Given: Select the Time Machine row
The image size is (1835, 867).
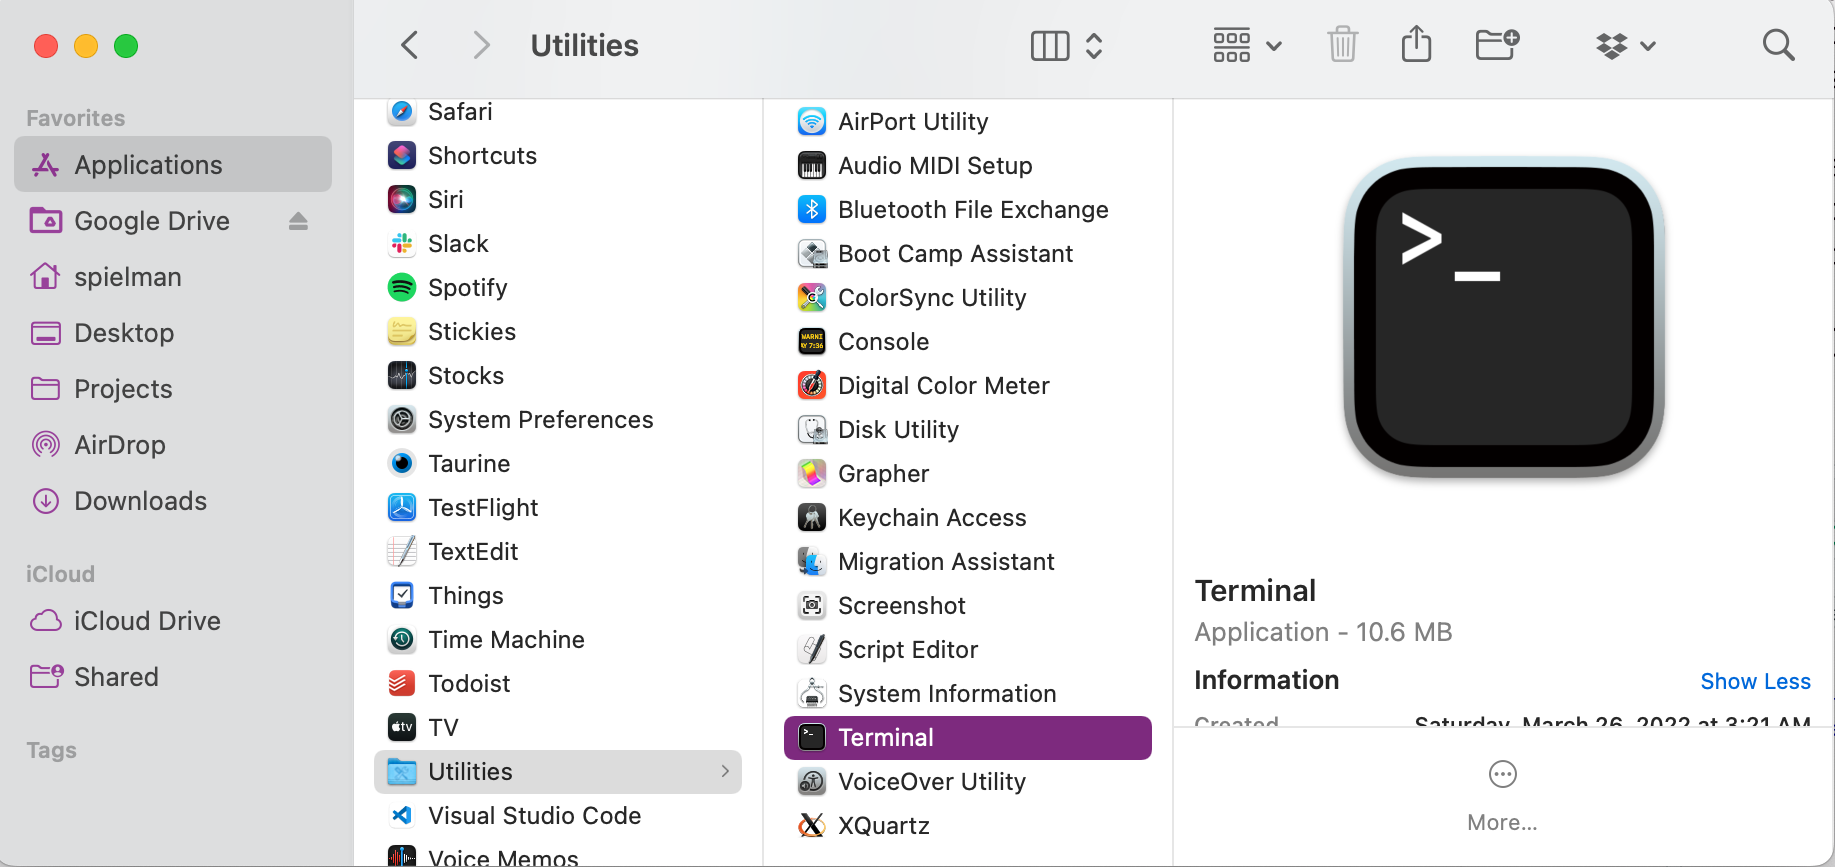Looking at the screenshot, I should 558,640.
